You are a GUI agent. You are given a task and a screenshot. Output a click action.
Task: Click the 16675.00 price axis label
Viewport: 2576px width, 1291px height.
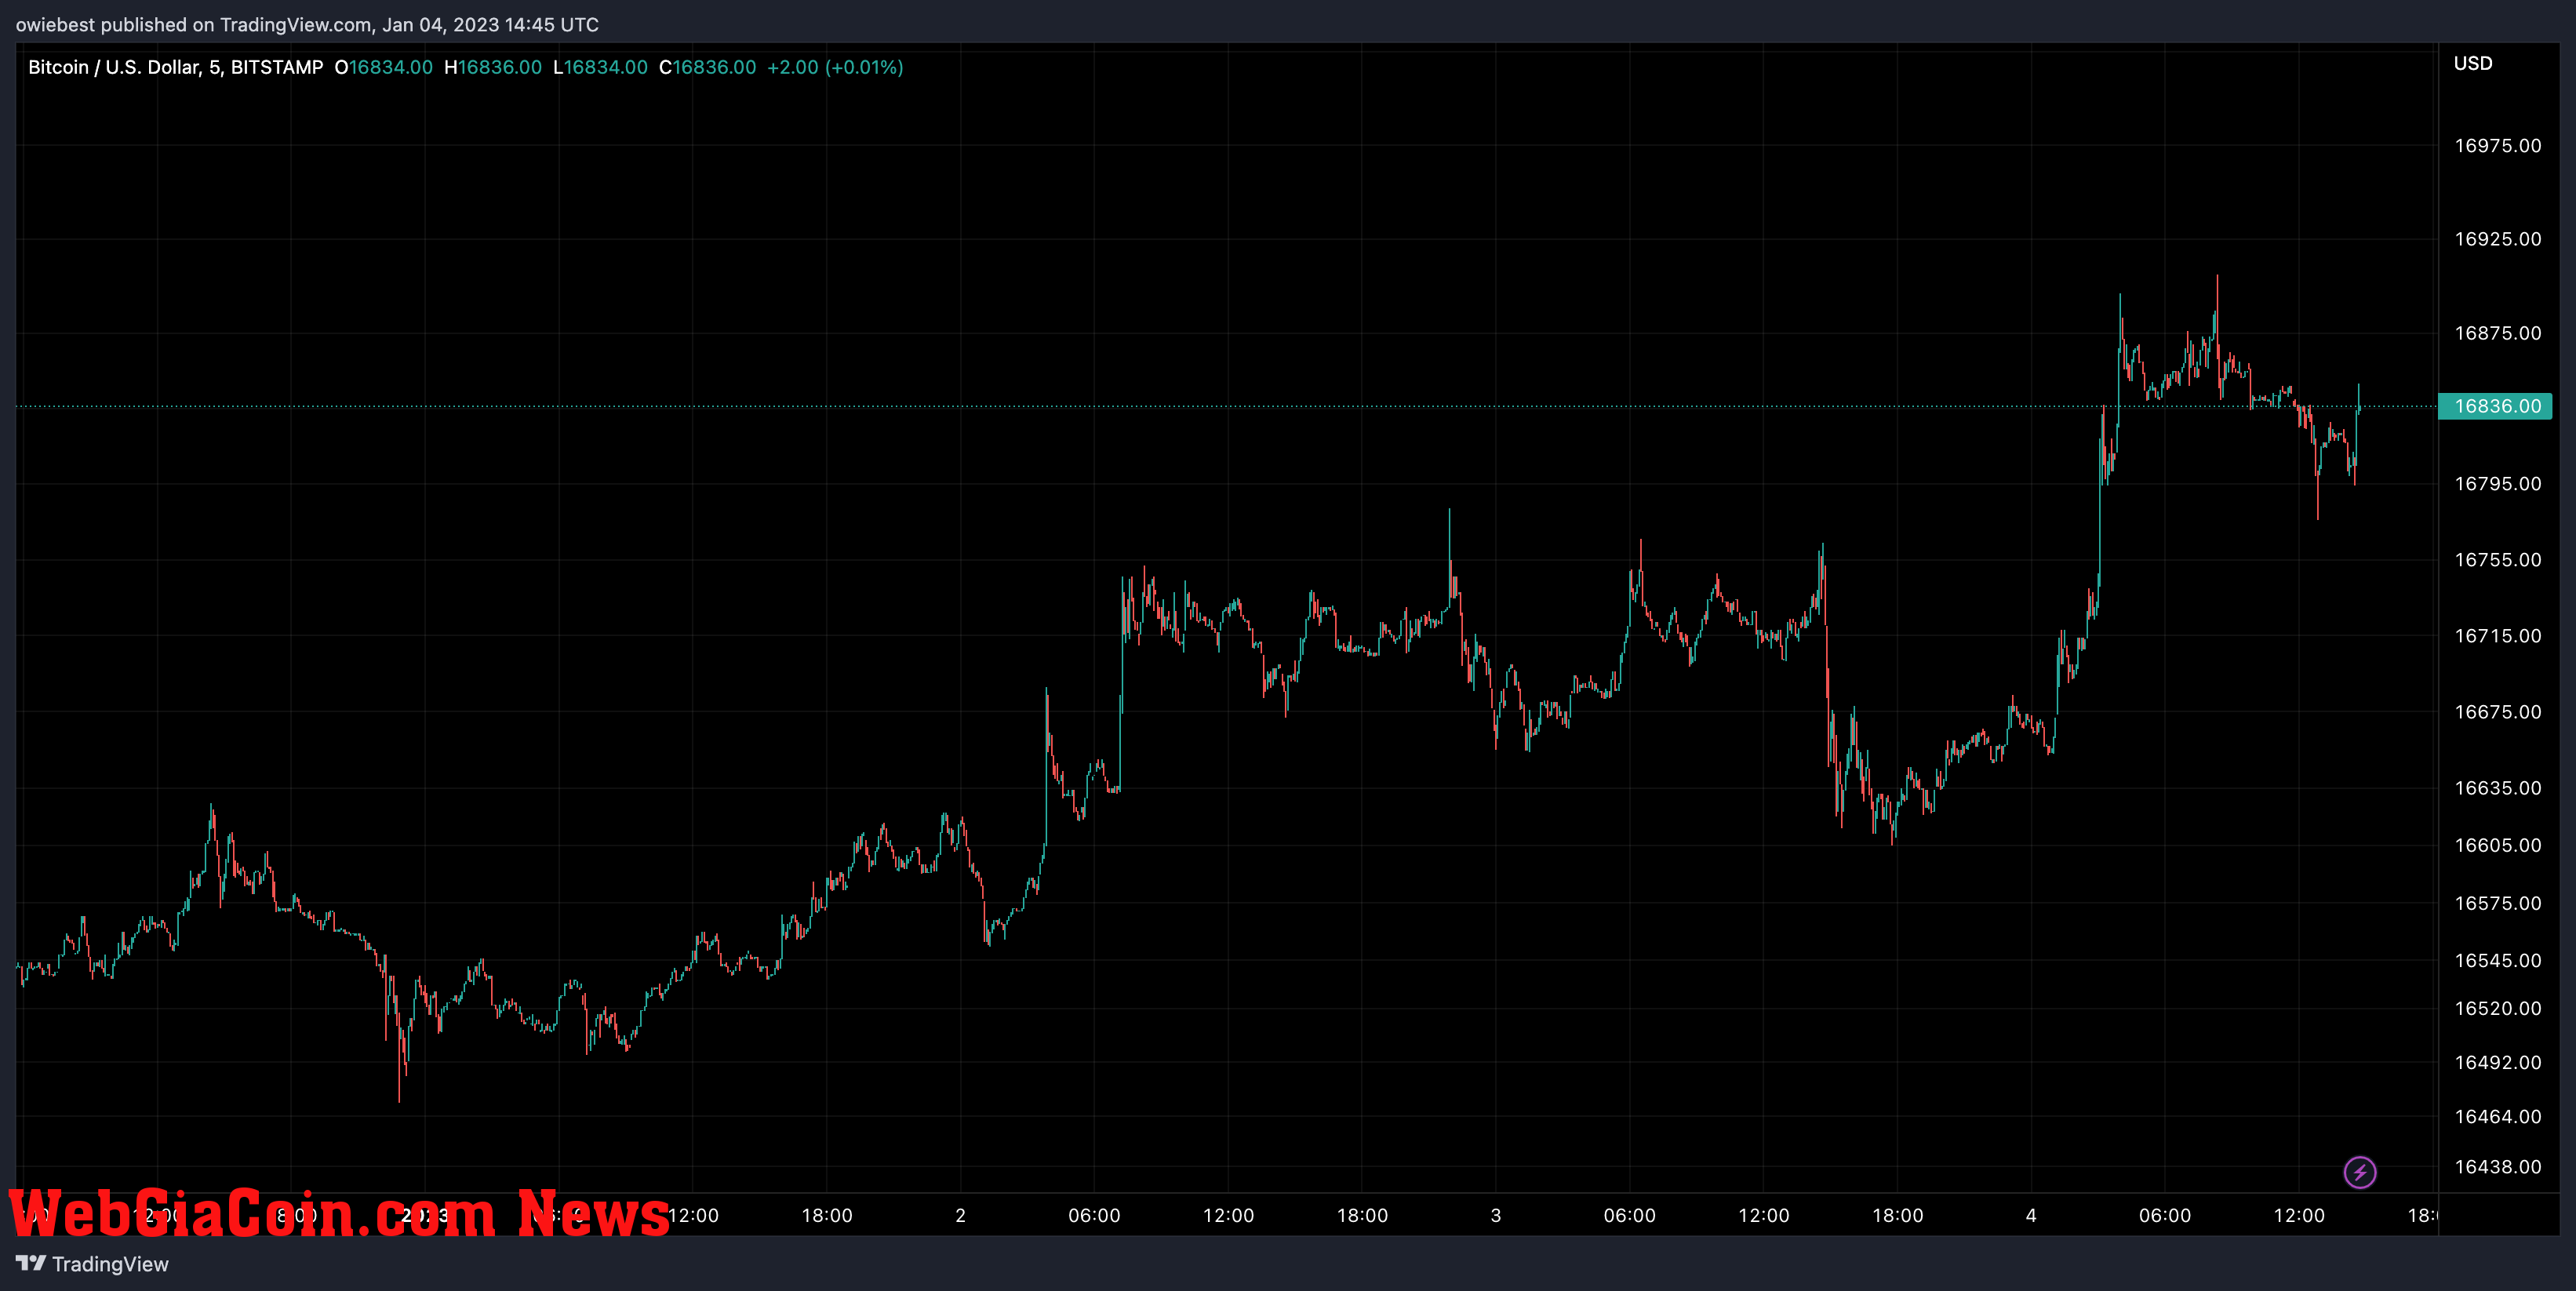[x=2497, y=712]
